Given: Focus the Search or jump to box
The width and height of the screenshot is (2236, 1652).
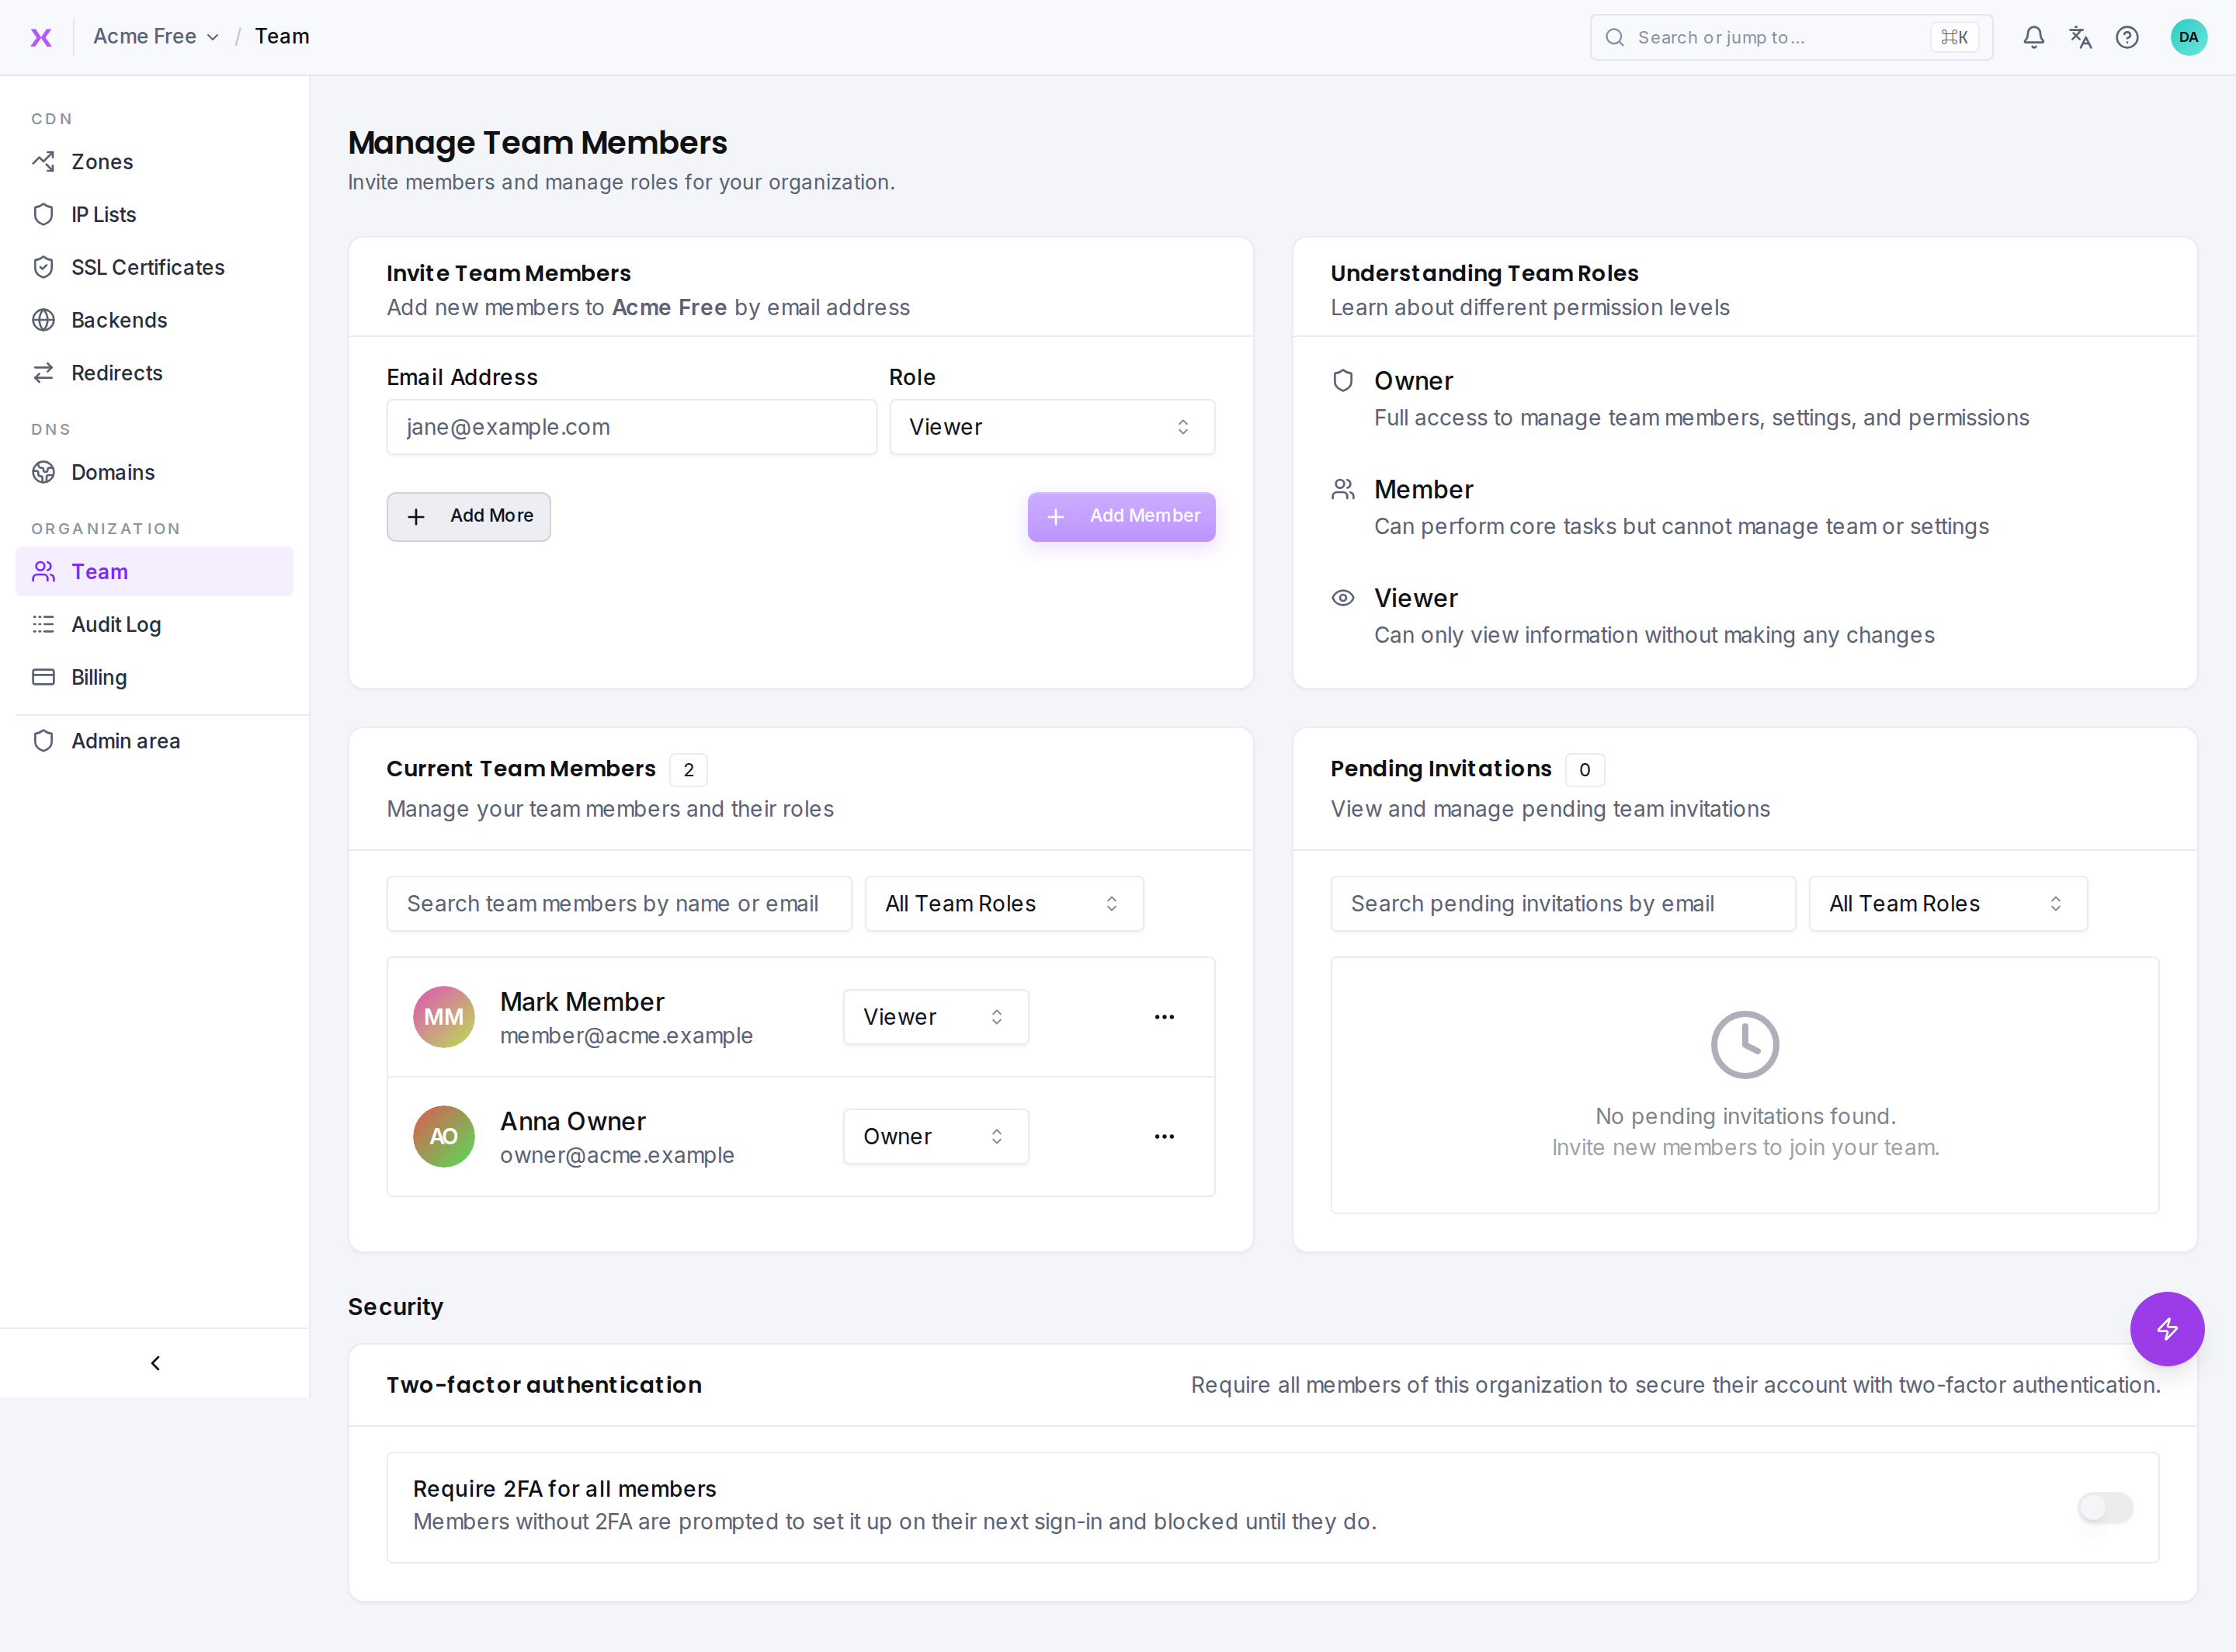Looking at the screenshot, I should pos(1790,37).
